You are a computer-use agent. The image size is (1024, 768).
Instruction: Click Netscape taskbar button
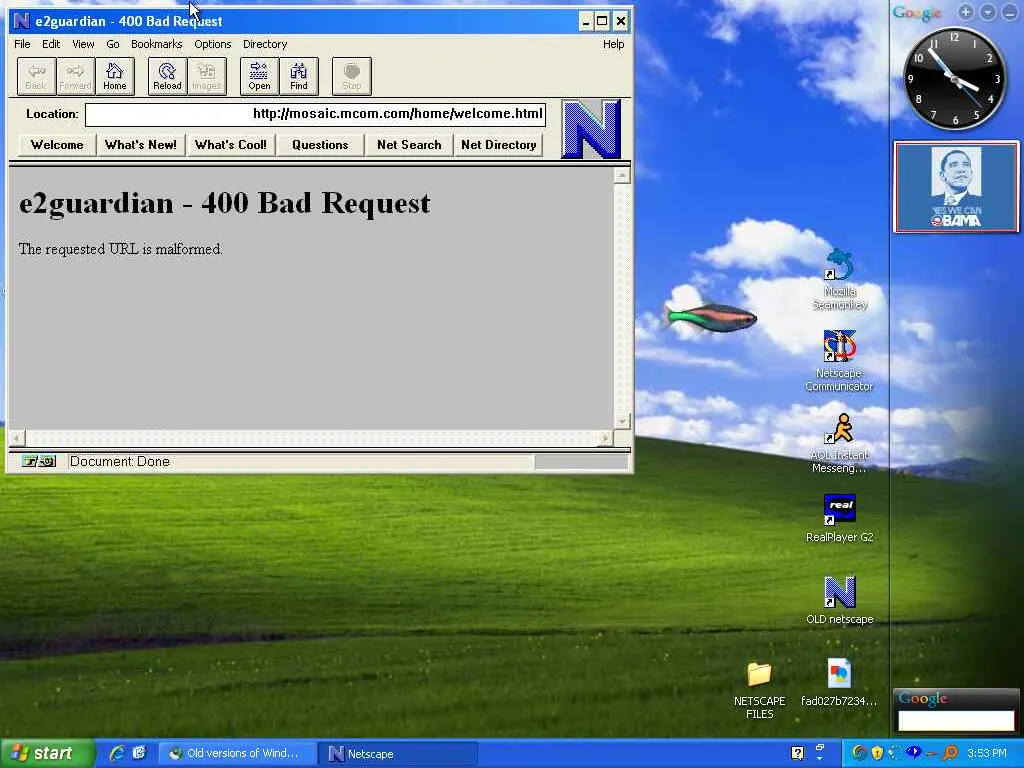398,753
